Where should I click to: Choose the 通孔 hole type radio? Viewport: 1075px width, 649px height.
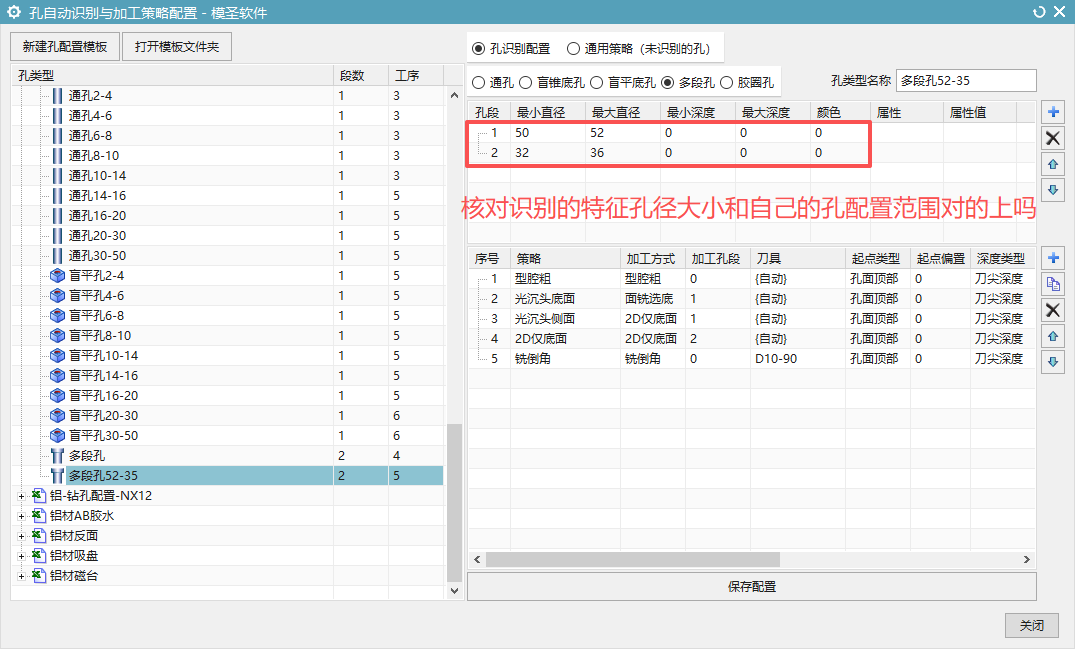pos(479,82)
